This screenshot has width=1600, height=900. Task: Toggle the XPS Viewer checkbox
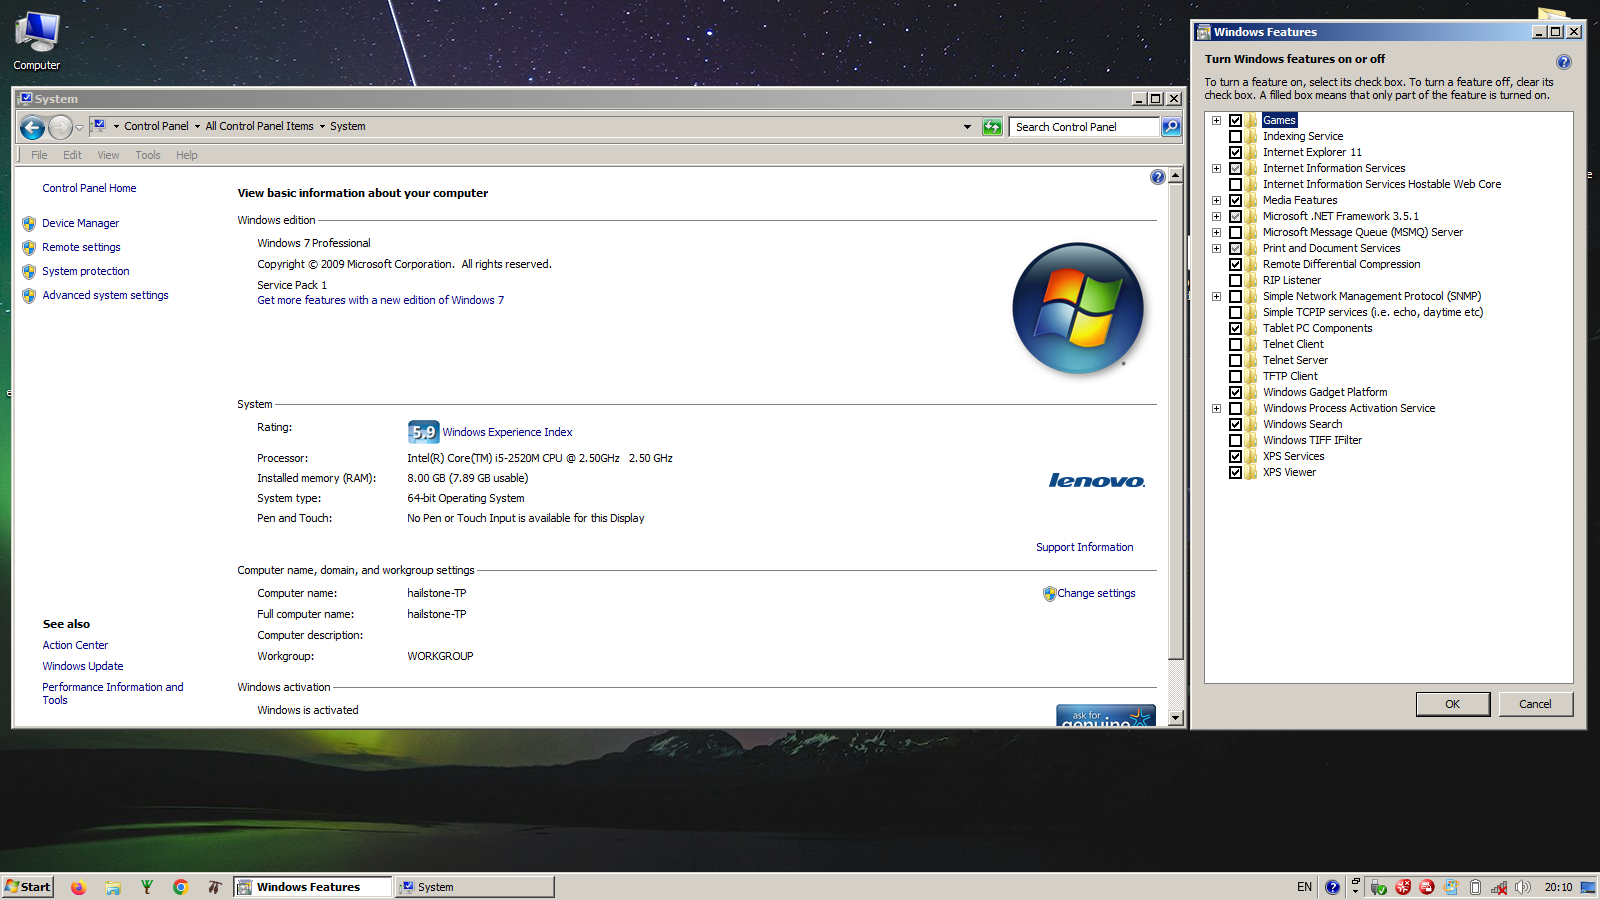pyautogui.click(x=1235, y=472)
